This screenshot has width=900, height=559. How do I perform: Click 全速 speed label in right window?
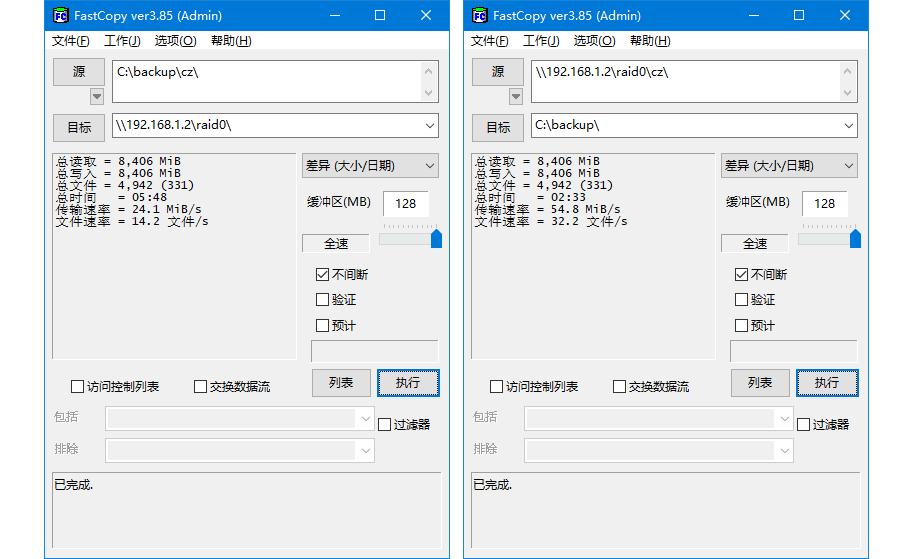tap(755, 243)
